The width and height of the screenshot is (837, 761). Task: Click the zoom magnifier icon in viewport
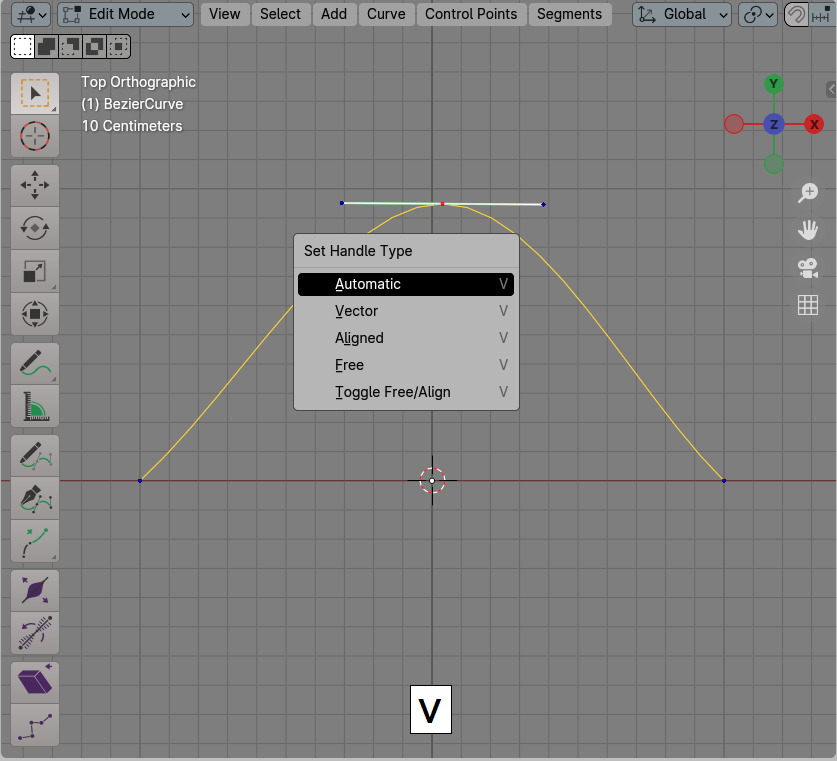click(x=808, y=193)
